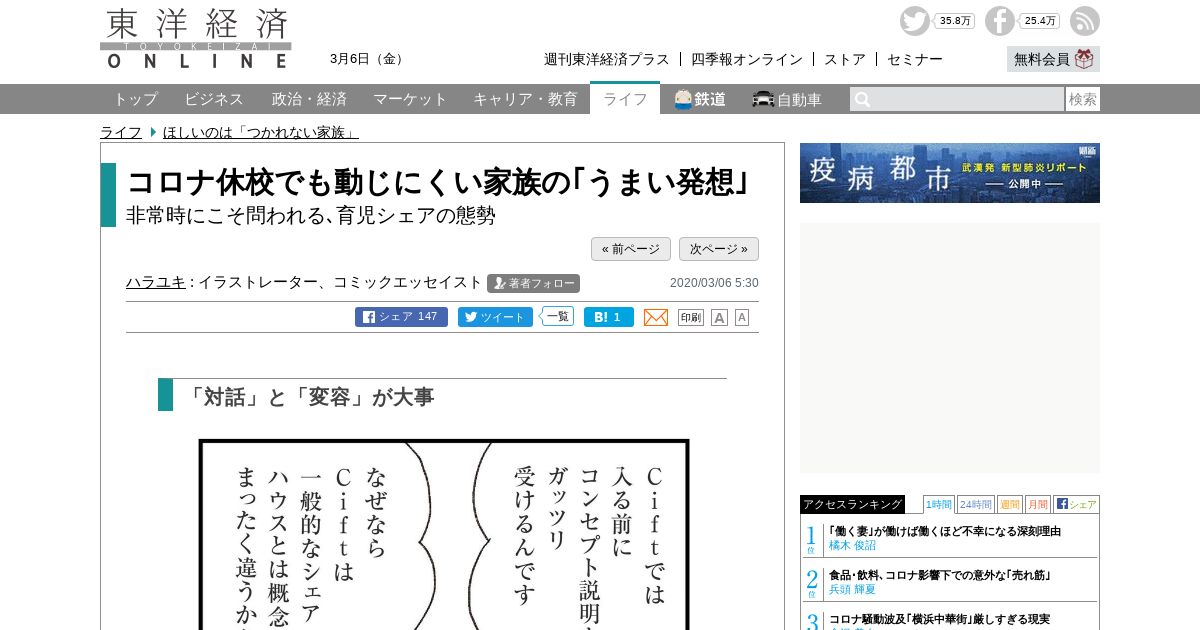Open author 橘木 俊詔 link
Image resolution: width=1200 pixels, height=630 pixels.
852,546
